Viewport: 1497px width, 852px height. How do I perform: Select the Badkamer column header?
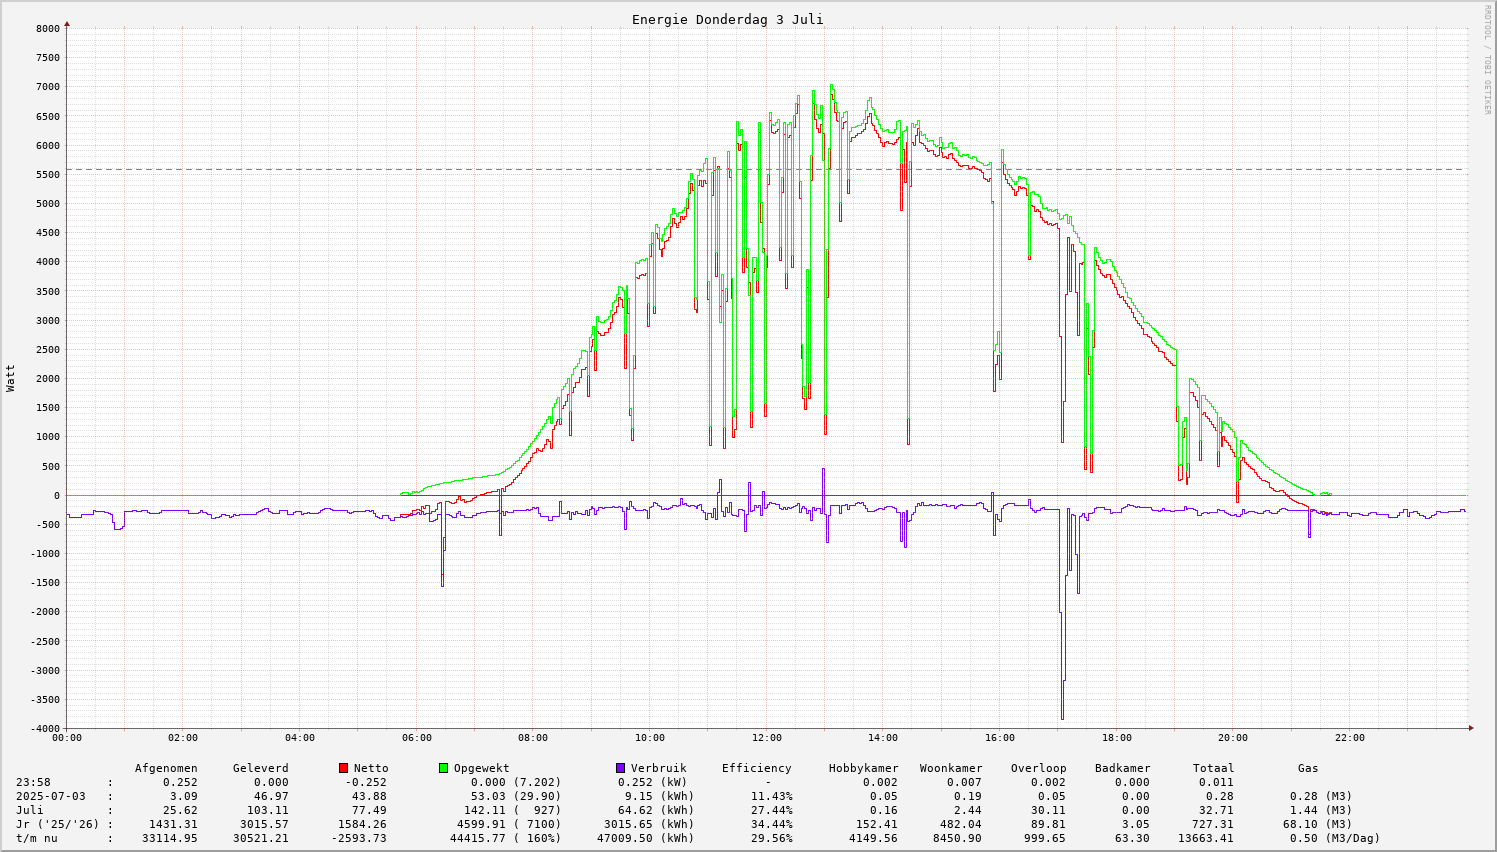coord(1122,768)
